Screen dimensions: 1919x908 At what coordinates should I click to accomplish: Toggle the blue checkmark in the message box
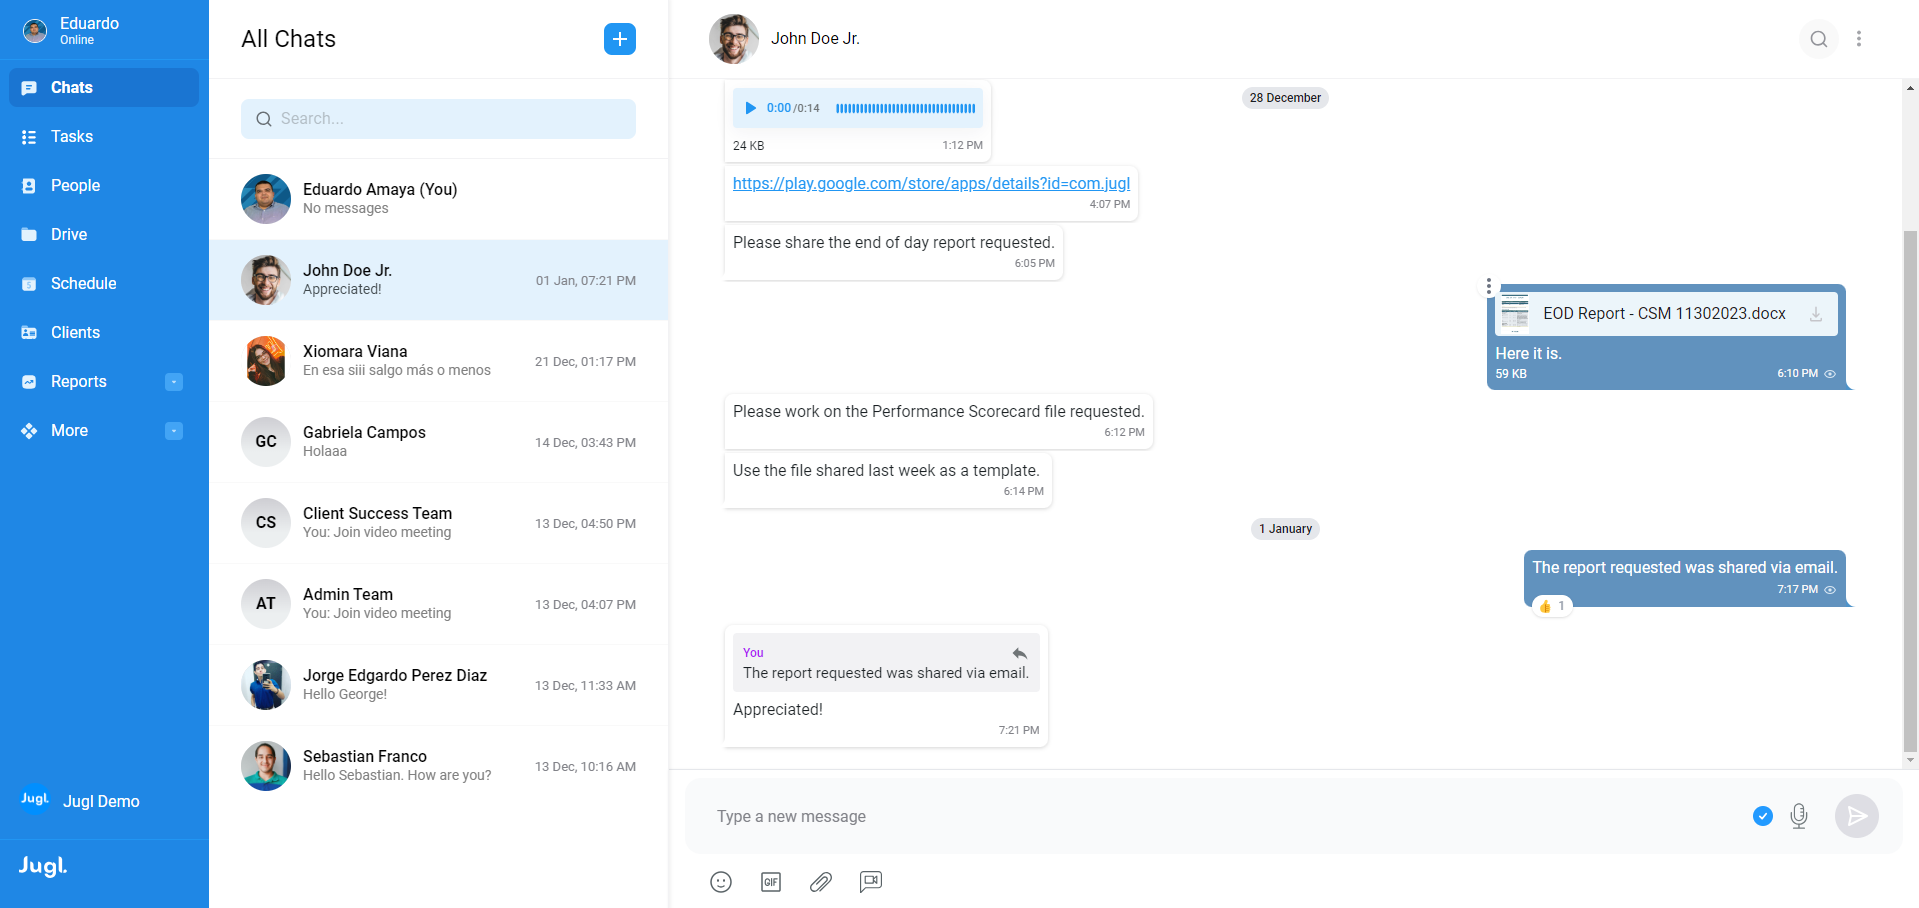(x=1763, y=816)
